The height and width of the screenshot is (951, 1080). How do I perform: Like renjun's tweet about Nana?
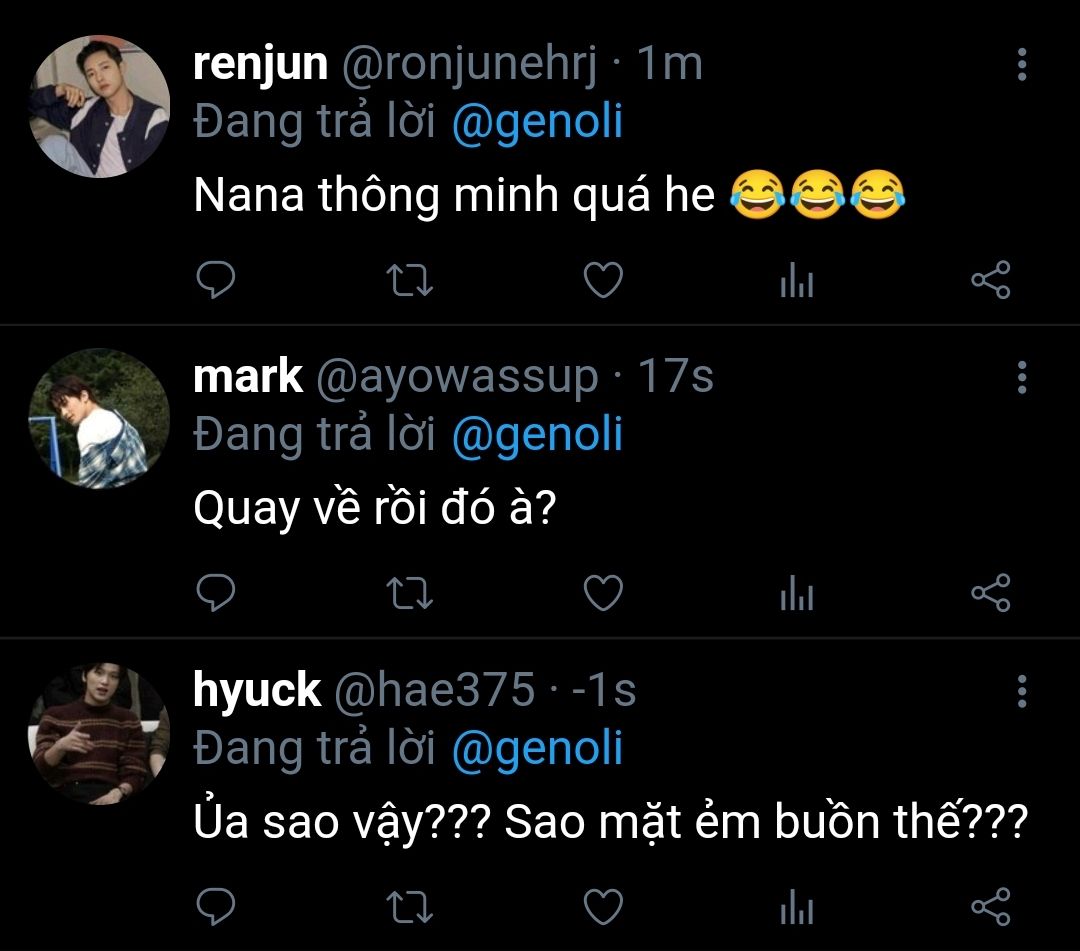pyautogui.click(x=603, y=281)
